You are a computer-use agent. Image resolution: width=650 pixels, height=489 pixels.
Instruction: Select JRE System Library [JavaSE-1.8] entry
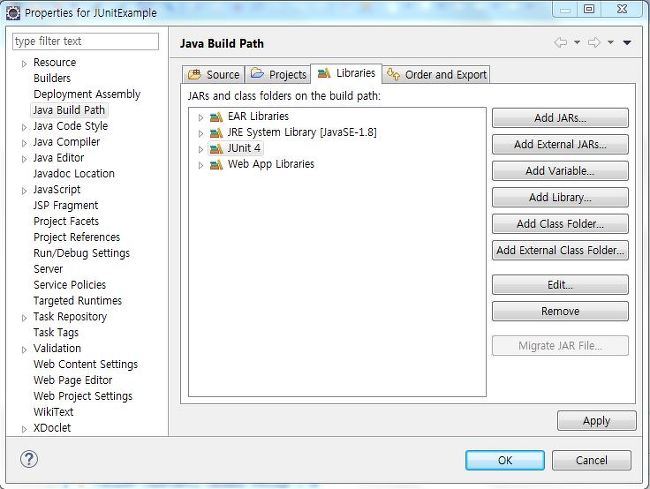point(302,133)
